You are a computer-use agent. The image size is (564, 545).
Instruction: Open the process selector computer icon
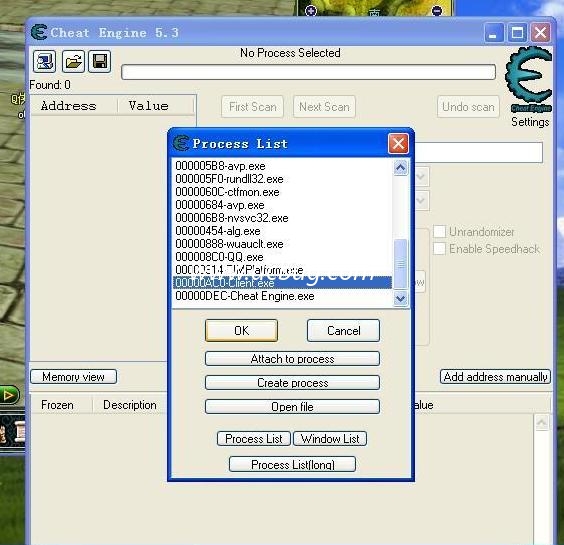click(x=44, y=61)
